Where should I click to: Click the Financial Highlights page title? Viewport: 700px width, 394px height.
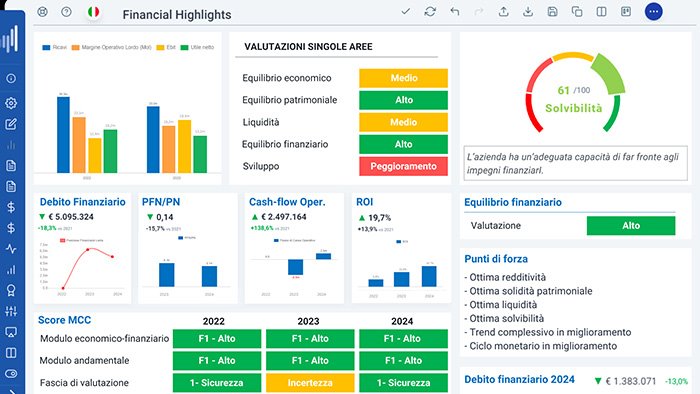tap(177, 15)
